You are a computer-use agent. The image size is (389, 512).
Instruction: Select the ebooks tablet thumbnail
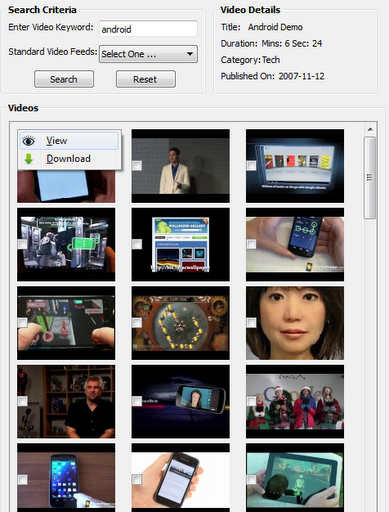(x=295, y=166)
